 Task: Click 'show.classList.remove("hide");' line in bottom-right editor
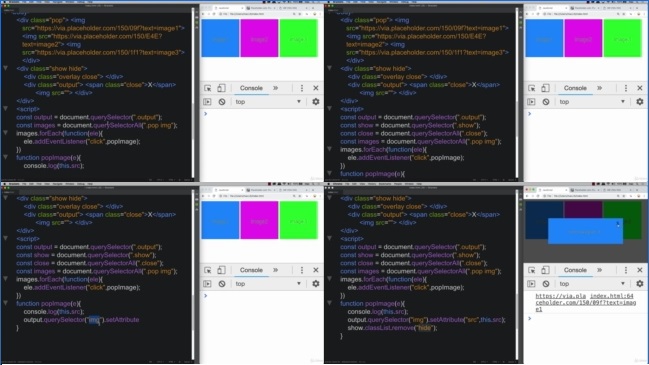[392, 328]
